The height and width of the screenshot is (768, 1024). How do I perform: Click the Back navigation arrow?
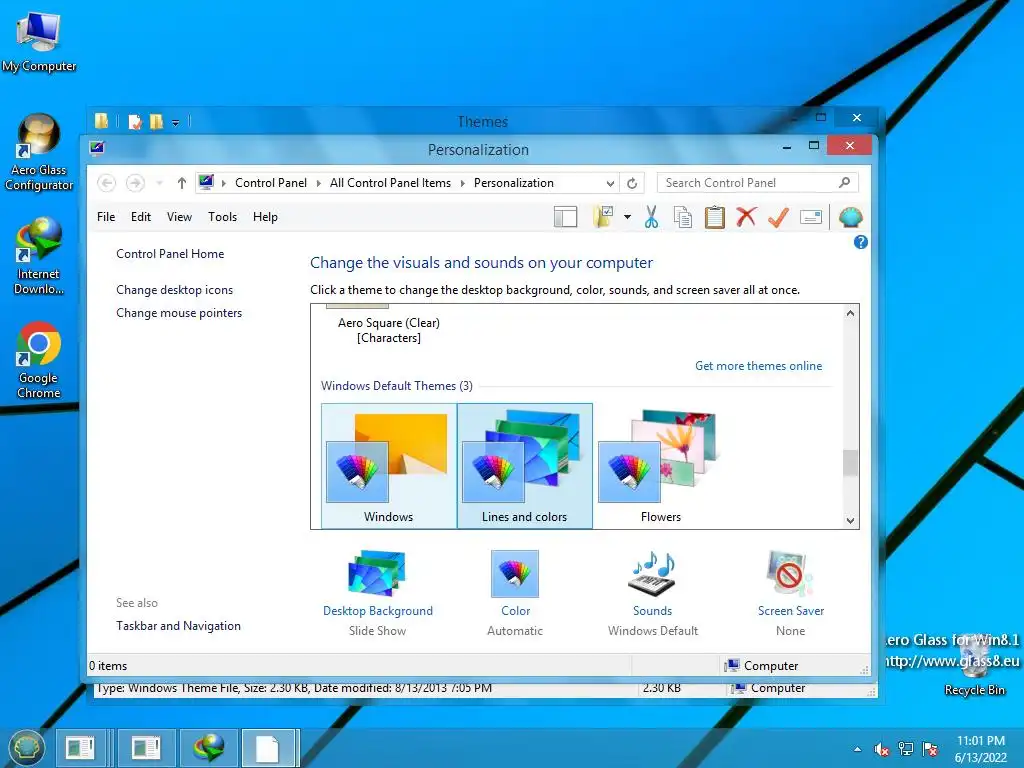tap(106, 183)
